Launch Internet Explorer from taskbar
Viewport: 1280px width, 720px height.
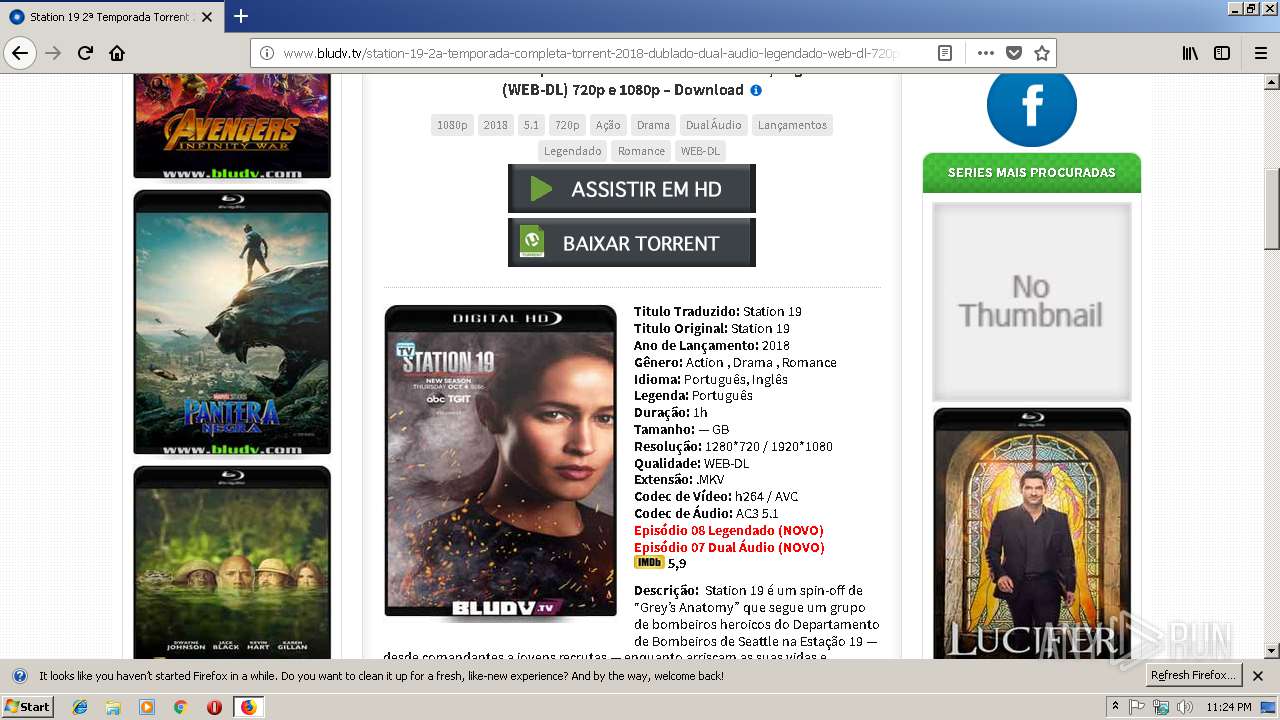tap(80, 707)
